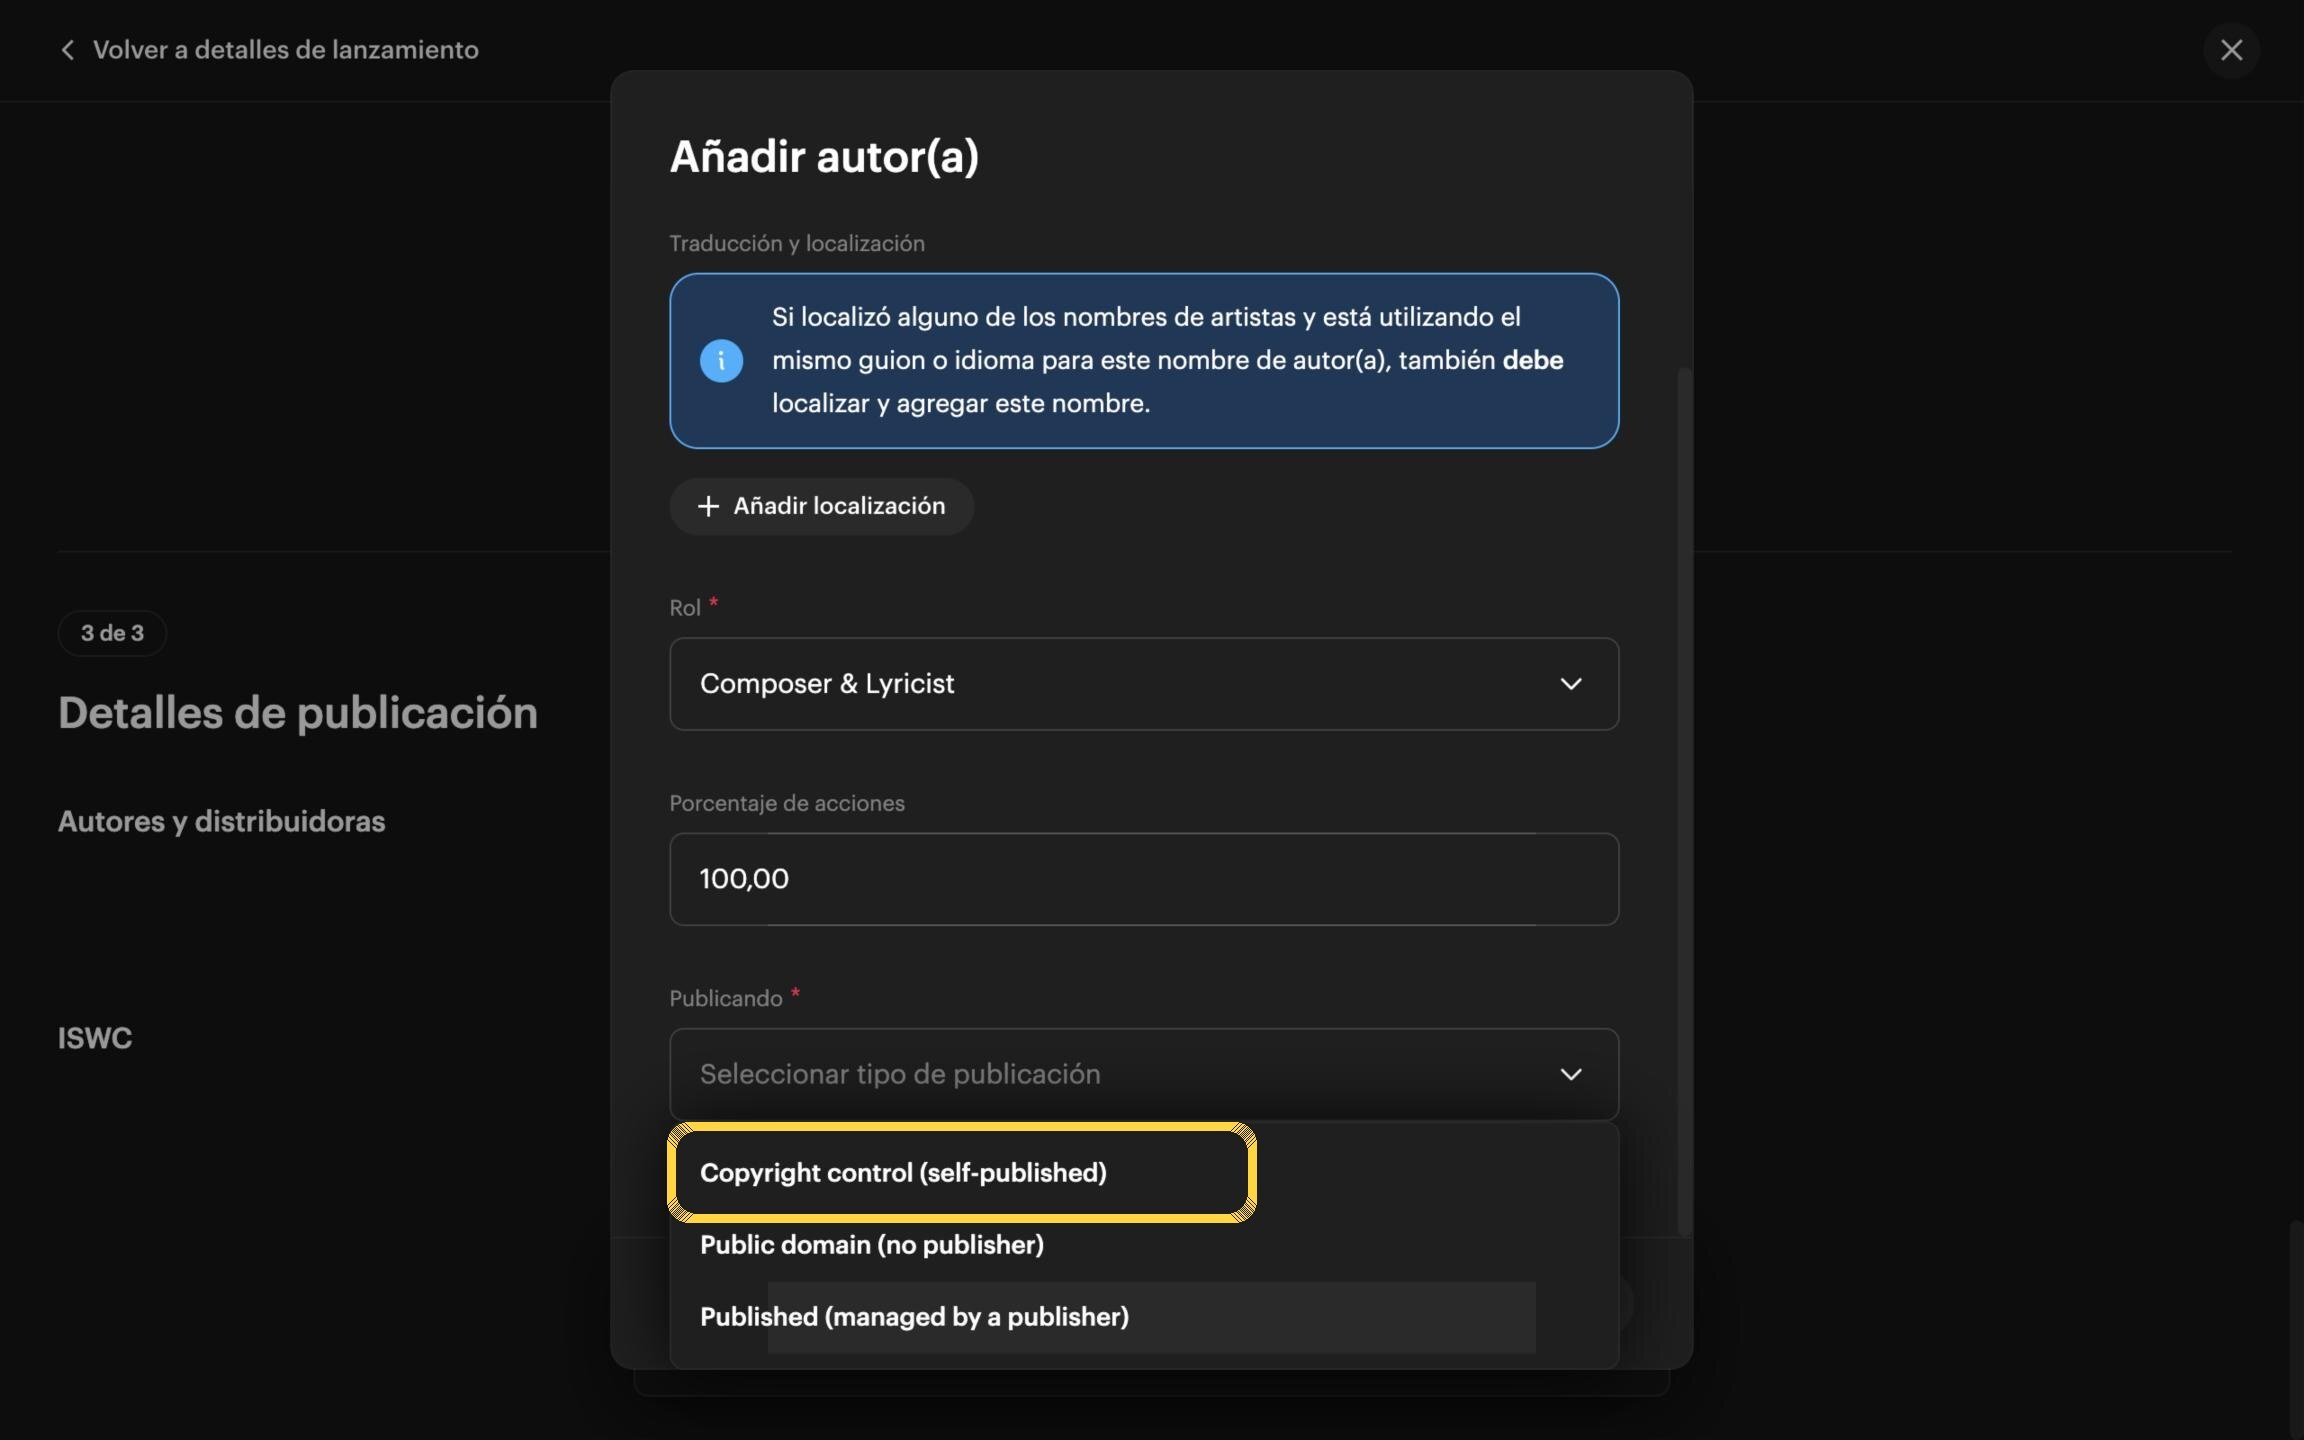Click the Detalles de publicación heading
The width and height of the screenshot is (2304, 1440).
(298, 713)
